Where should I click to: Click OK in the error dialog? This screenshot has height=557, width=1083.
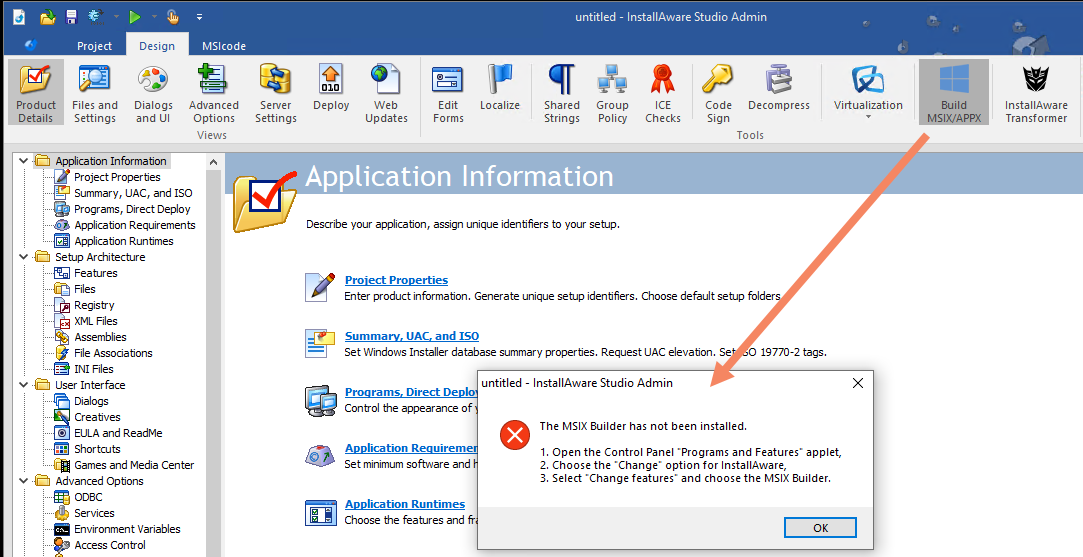820,527
